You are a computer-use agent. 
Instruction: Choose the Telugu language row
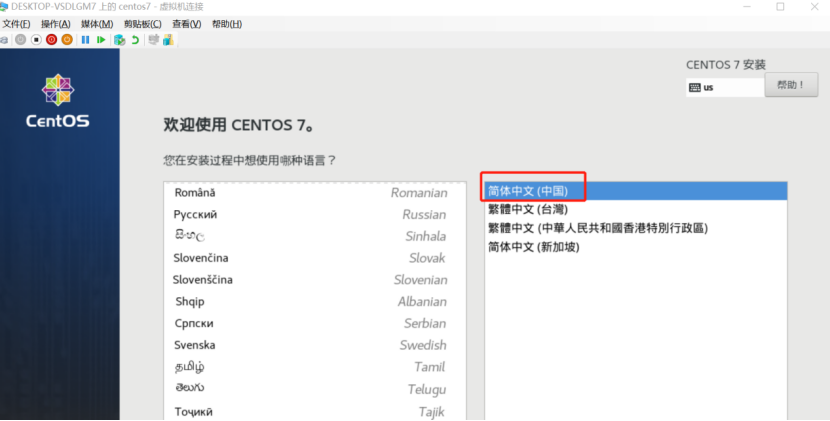point(315,389)
